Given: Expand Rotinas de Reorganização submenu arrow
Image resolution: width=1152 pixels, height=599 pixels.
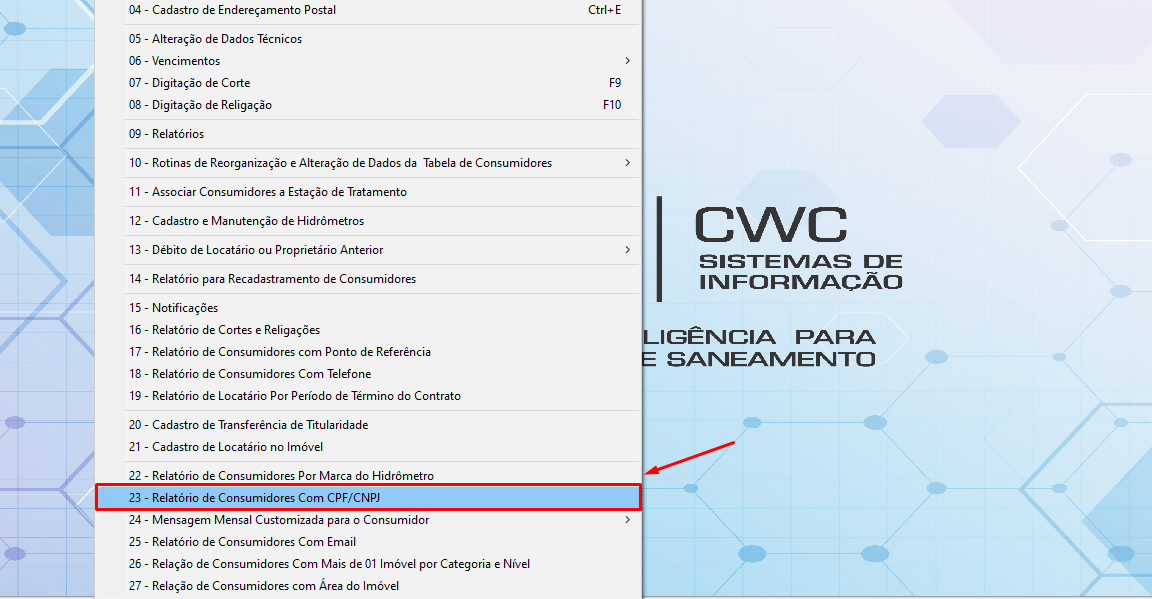Looking at the screenshot, I should (x=627, y=163).
